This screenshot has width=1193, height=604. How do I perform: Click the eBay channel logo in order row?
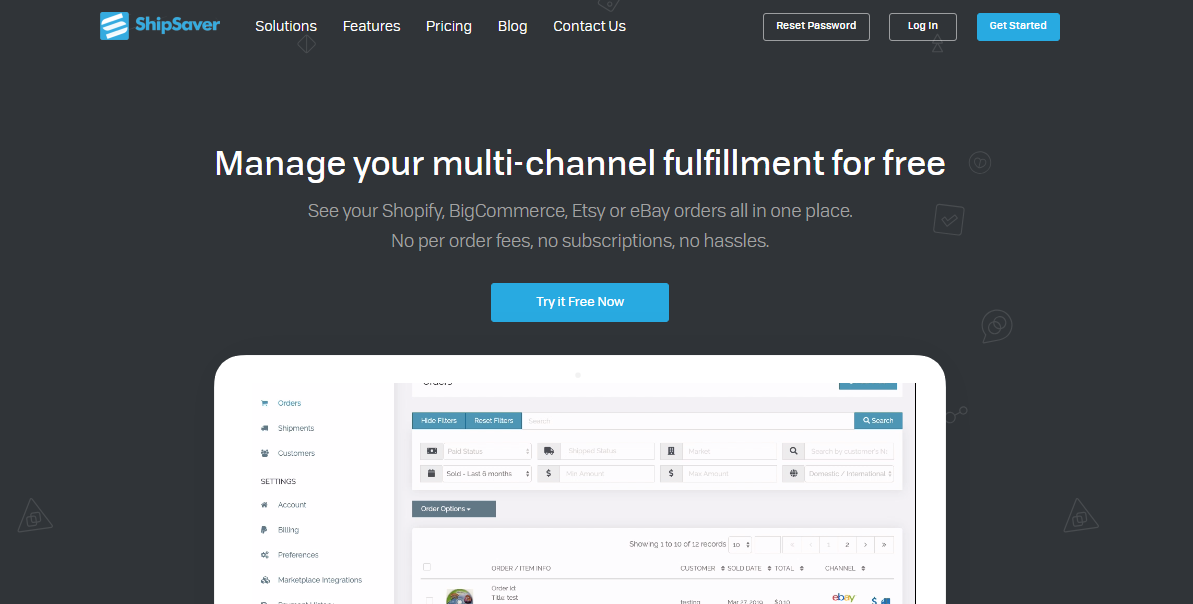click(844, 598)
